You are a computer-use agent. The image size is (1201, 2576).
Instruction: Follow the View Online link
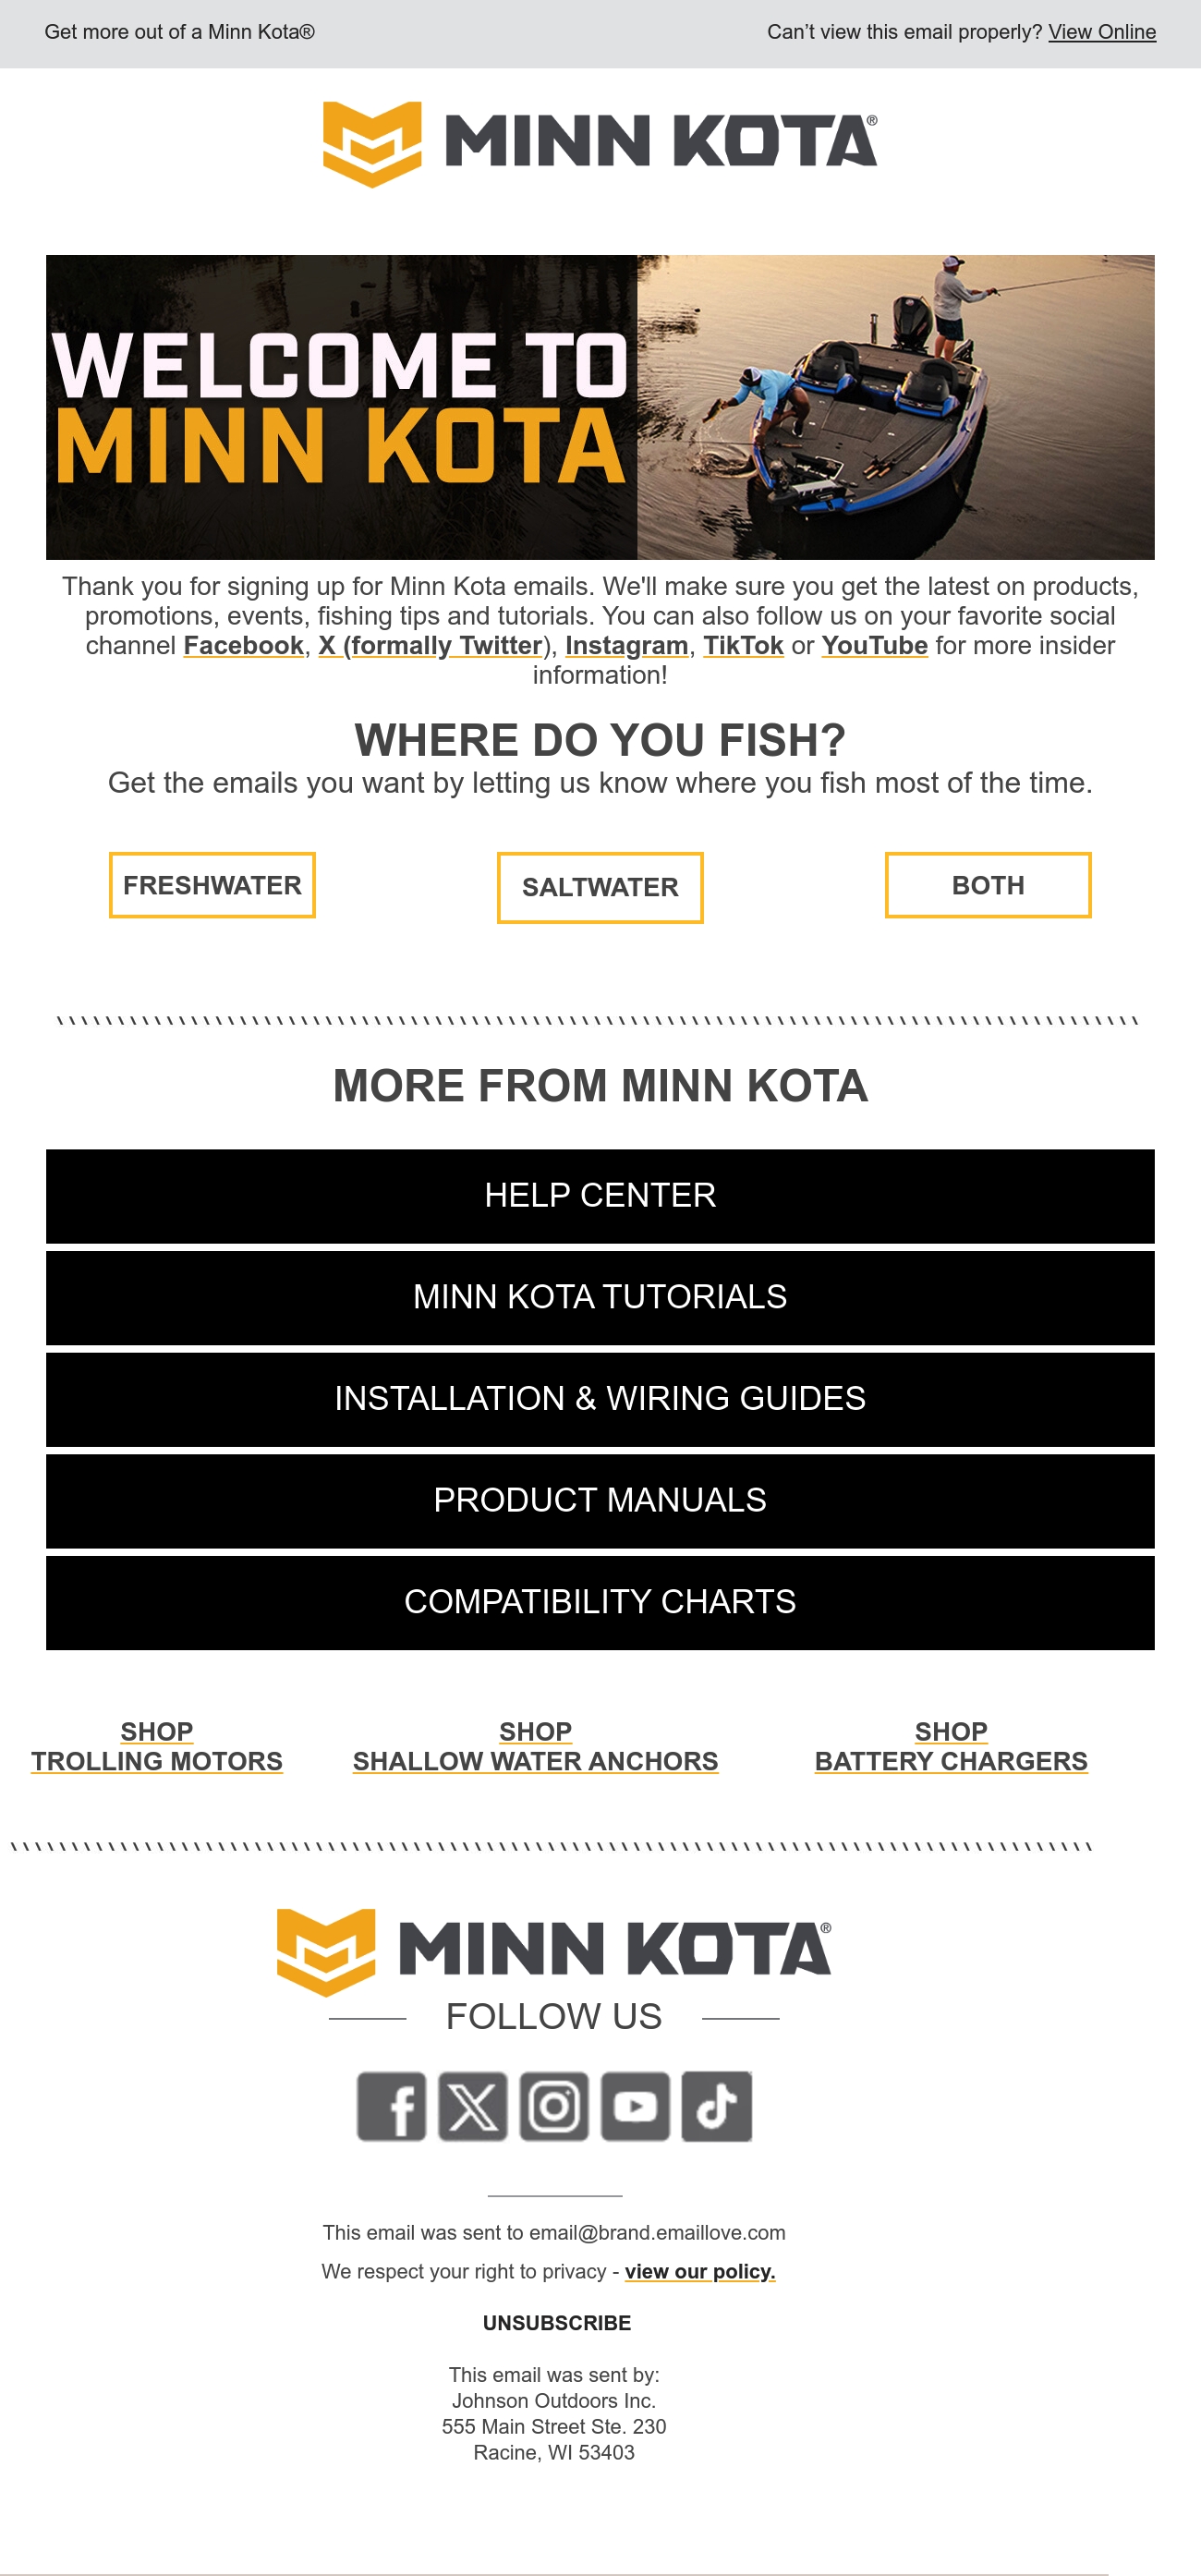[1102, 32]
